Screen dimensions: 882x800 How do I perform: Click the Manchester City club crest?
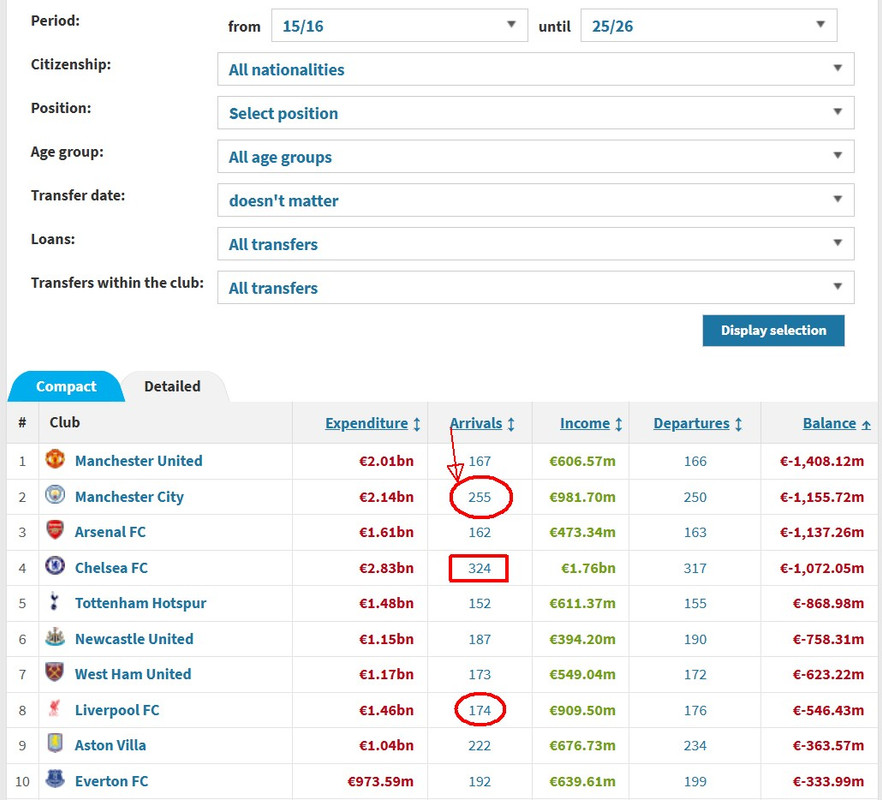(55, 495)
